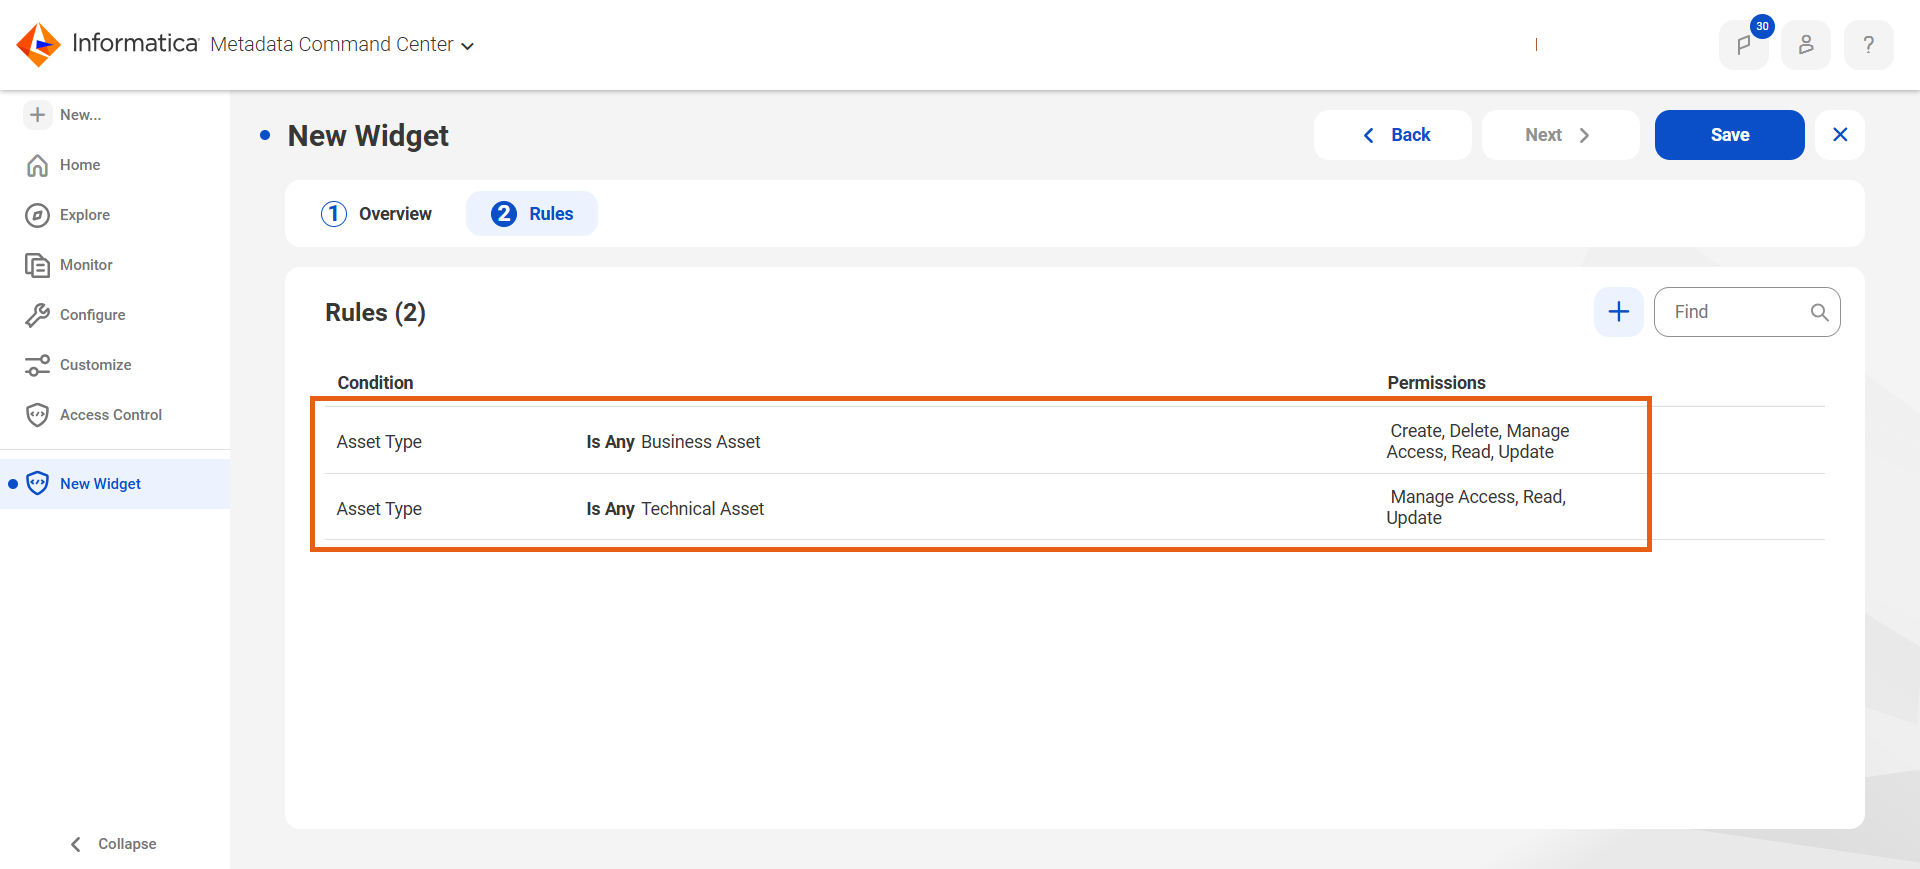
Task: Close the New Widget page
Action: [1840, 135]
